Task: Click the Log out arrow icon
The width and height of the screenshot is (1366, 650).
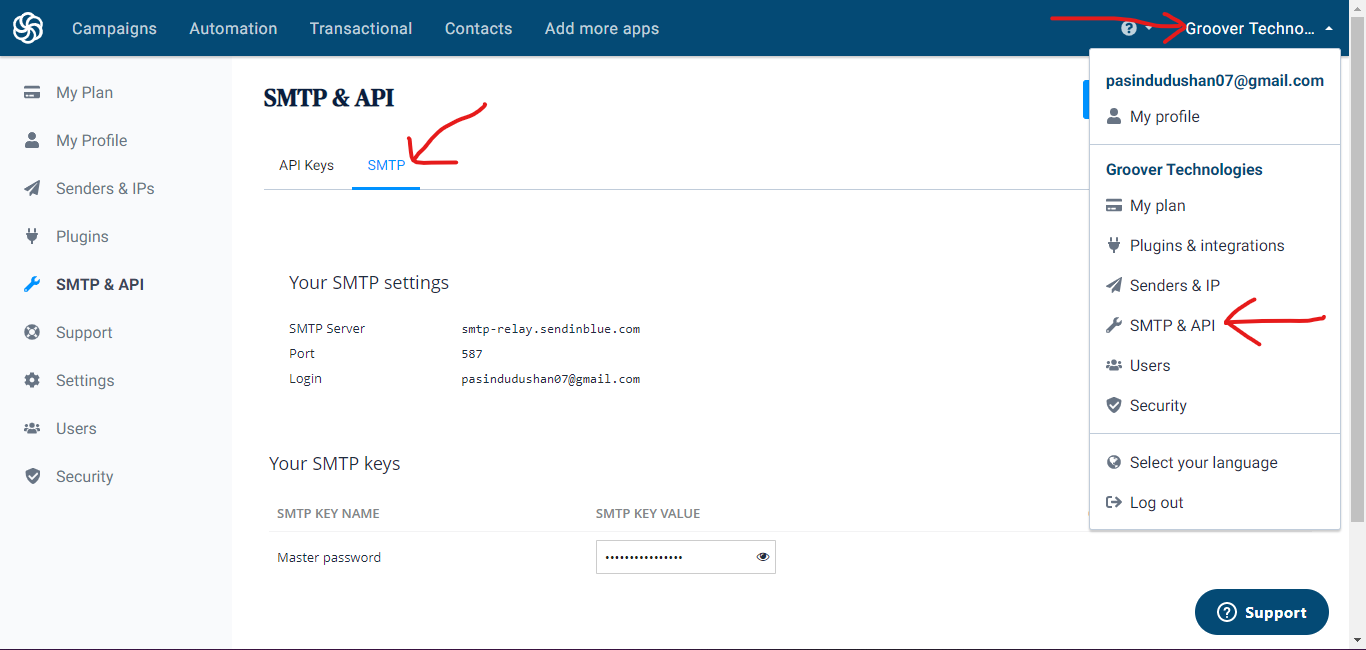Action: 1114,502
